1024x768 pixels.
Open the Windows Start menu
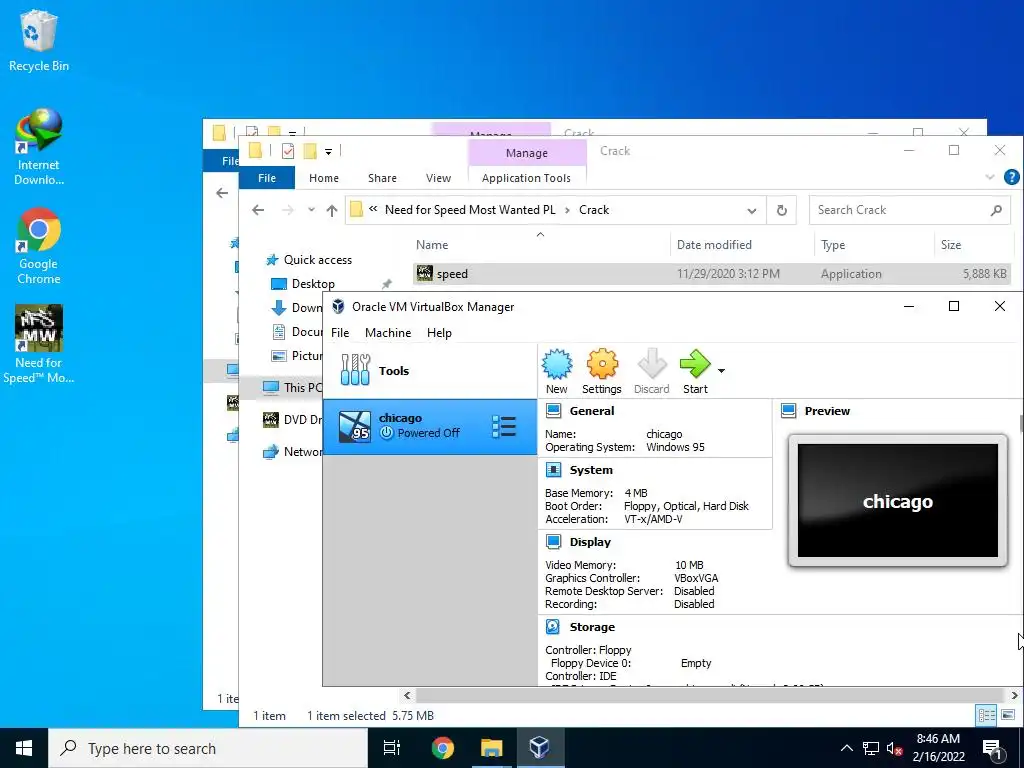pos(24,748)
